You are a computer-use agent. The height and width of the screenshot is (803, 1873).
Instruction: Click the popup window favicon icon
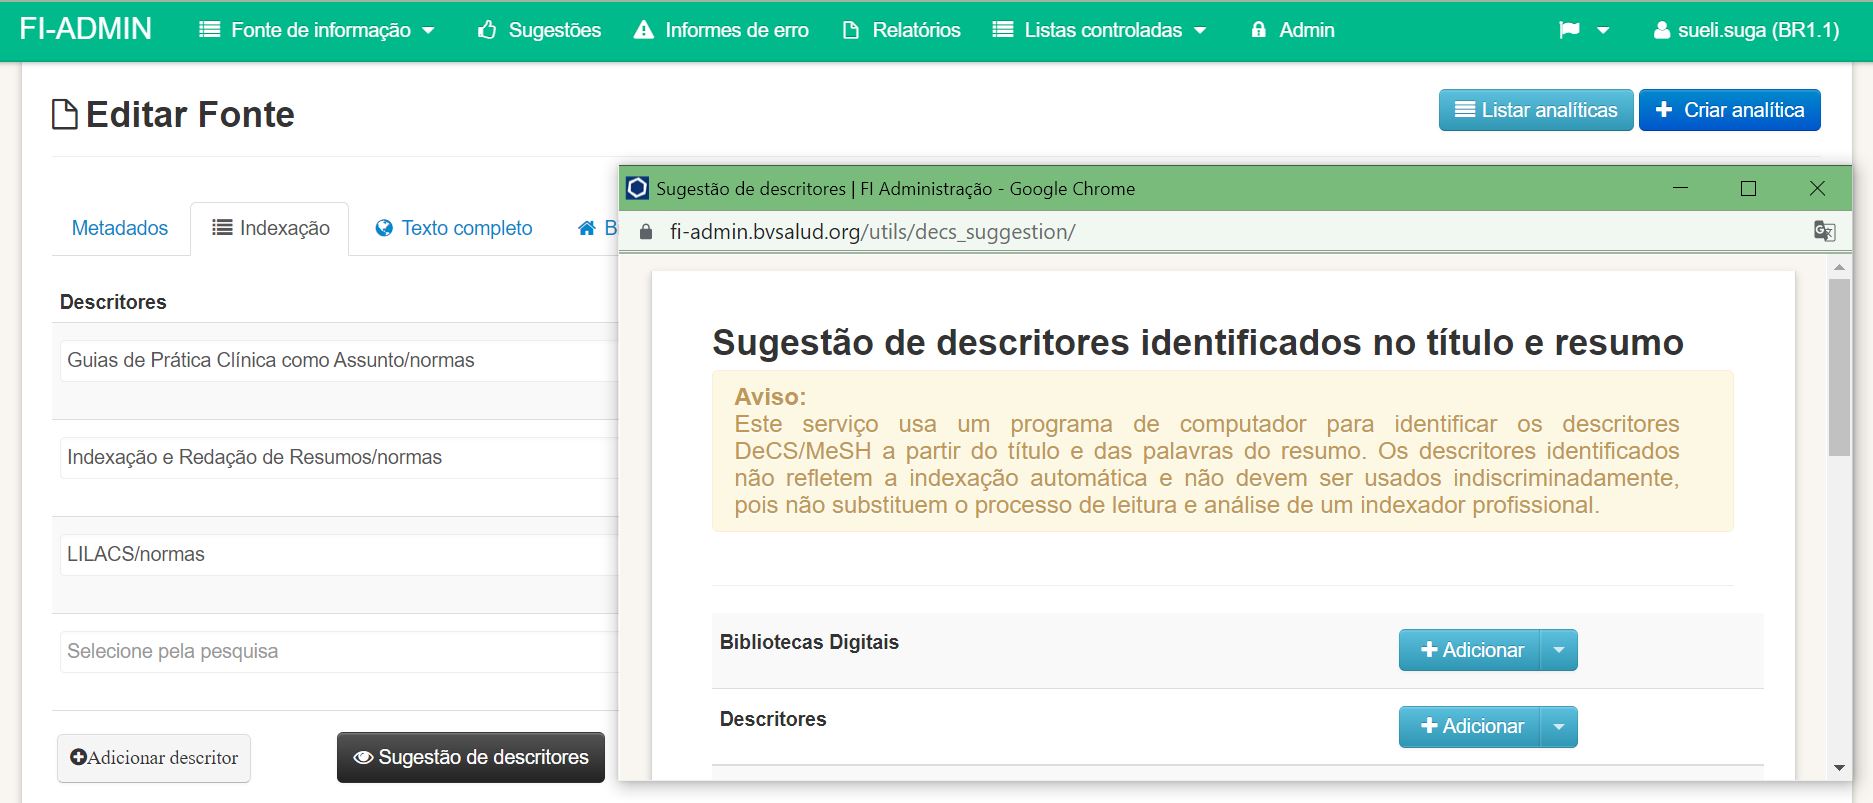pyautogui.click(x=637, y=188)
